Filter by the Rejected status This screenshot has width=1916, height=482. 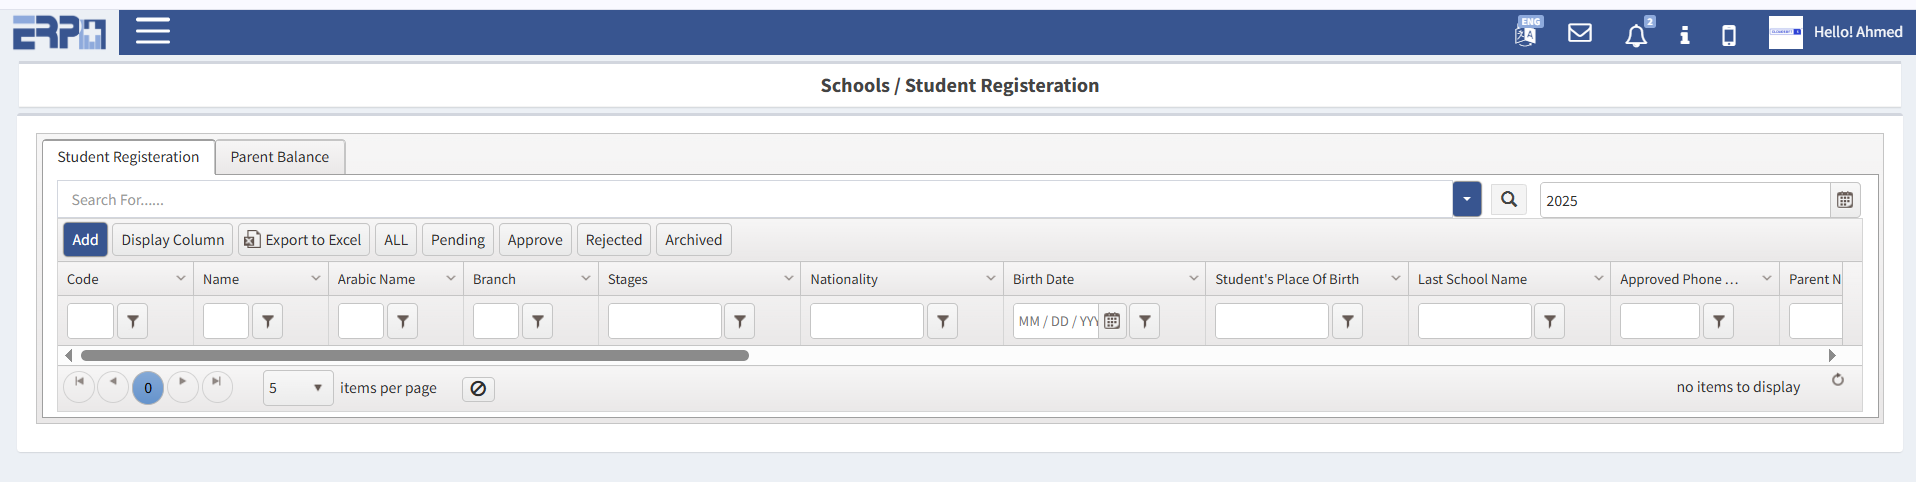click(613, 240)
